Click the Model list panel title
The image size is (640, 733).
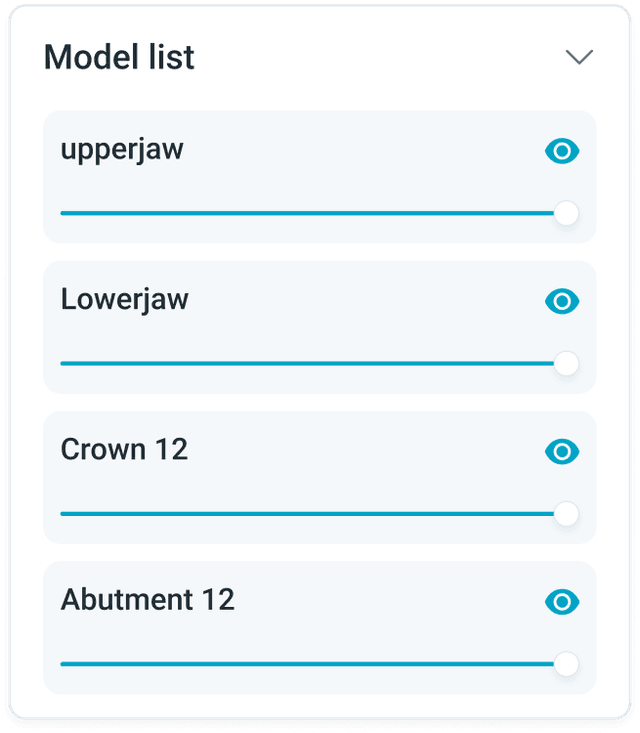[x=119, y=57]
